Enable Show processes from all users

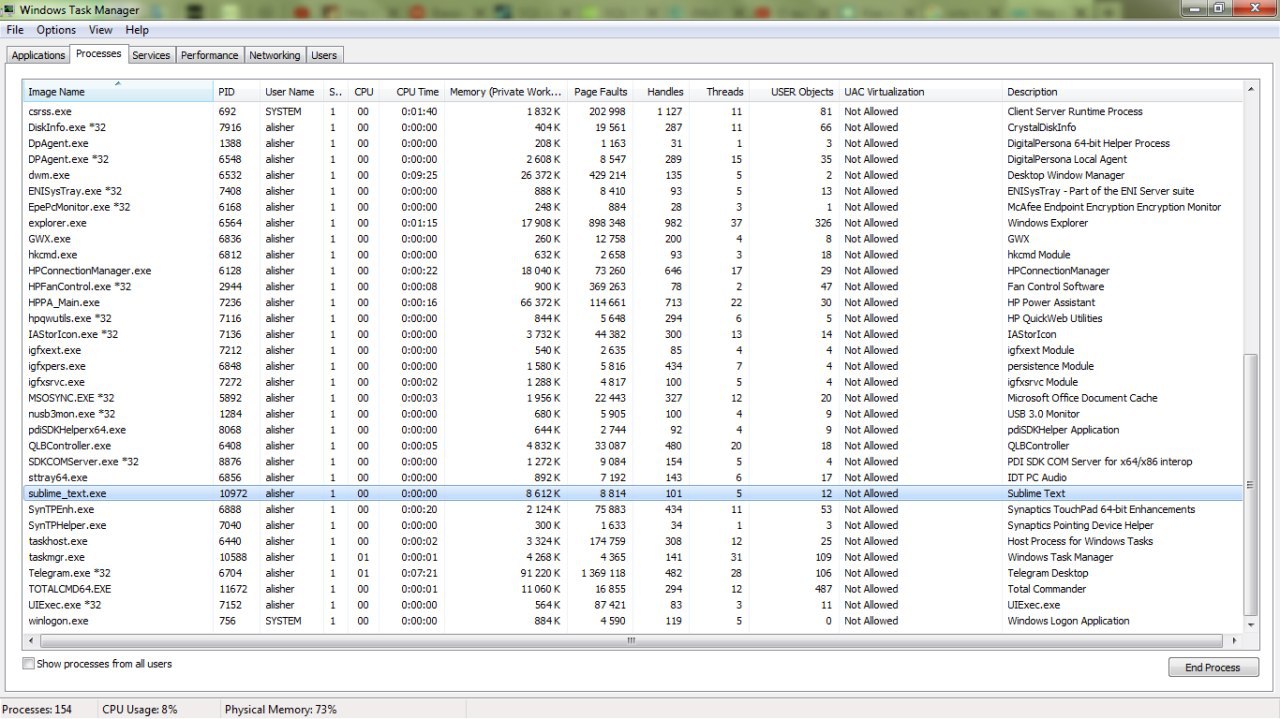[x=28, y=663]
